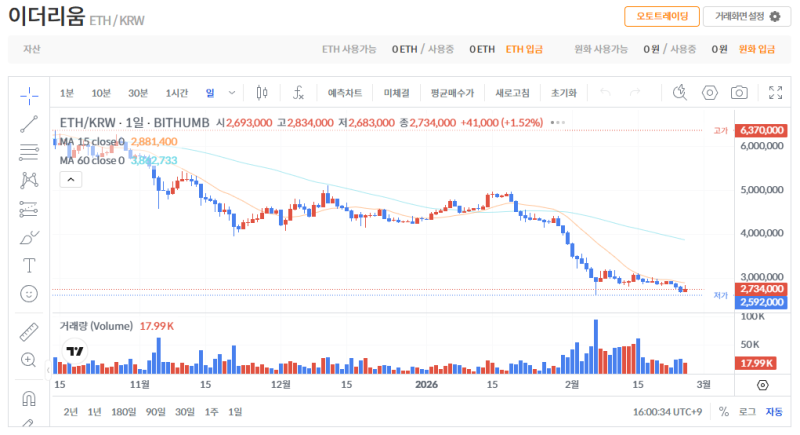800x435 pixels.
Task: Click the ETH/KRW · 1일 · BITHUMB title
Action: 135,122
